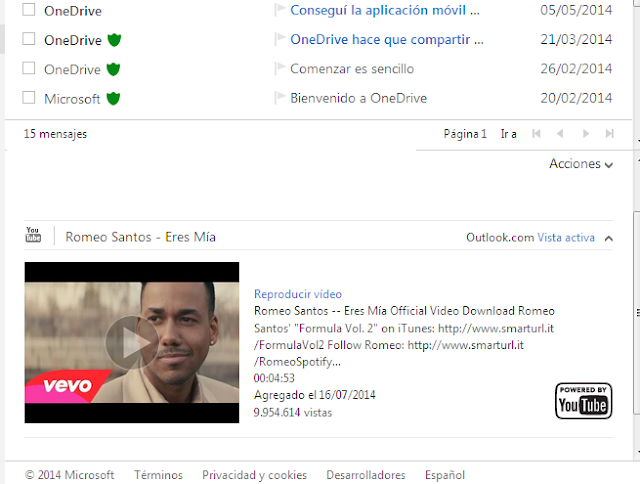The width and height of the screenshot is (640, 484).
Task: Click the 'Vista activa' link
Action: (x=566, y=238)
